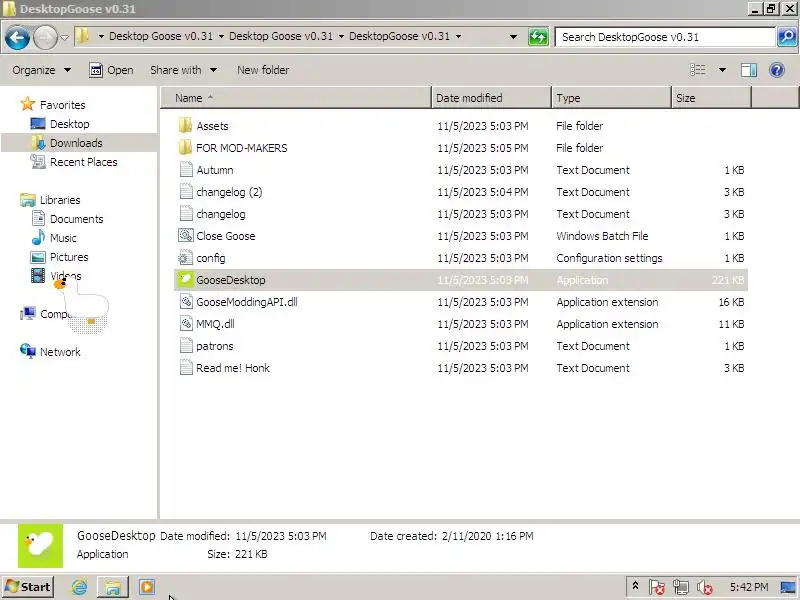Select the file named changelog
800x600 pixels.
tap(220, 214)
